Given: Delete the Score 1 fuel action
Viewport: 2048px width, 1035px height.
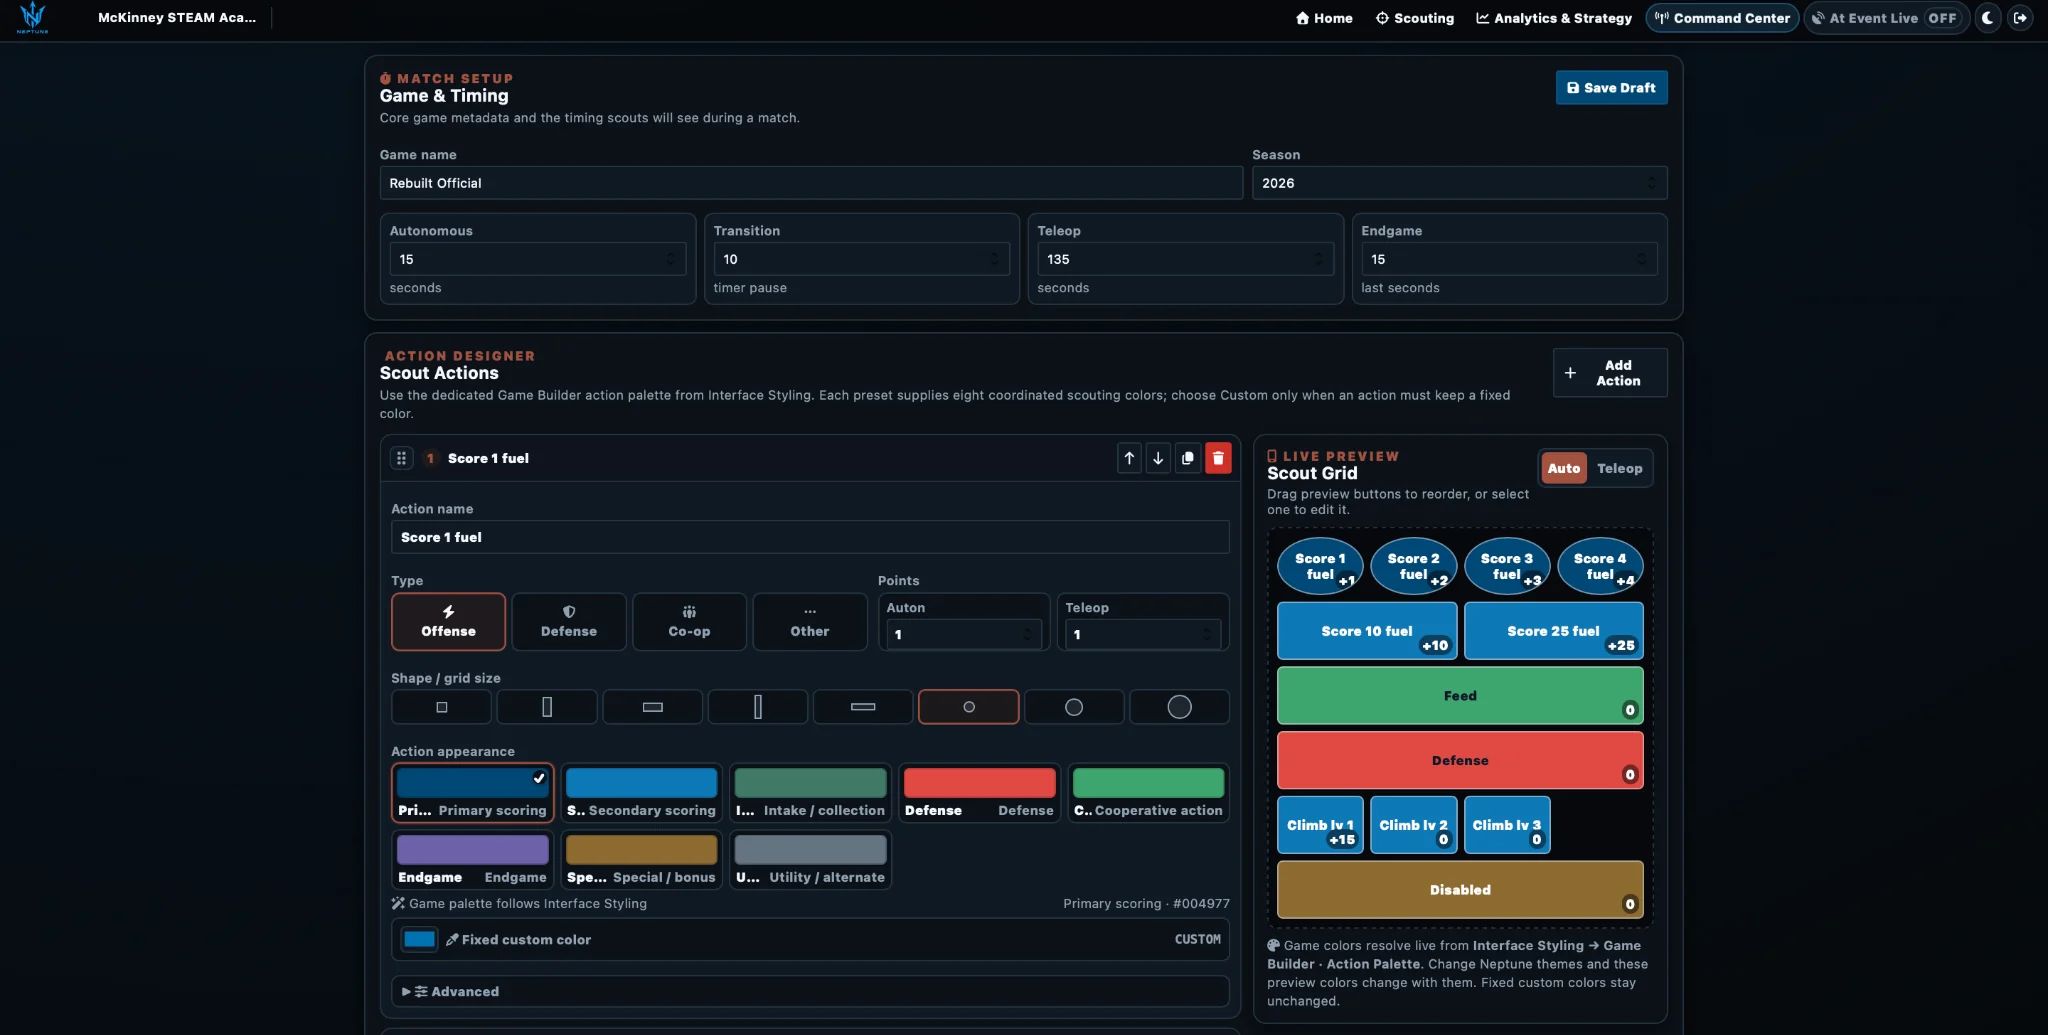Looking at the screenshot, I should pos(1218,458).
